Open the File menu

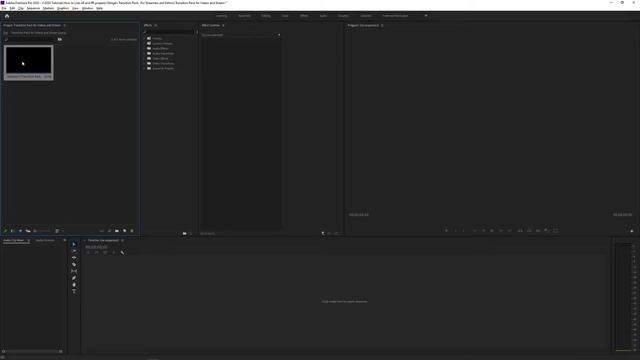pos(4,8)
